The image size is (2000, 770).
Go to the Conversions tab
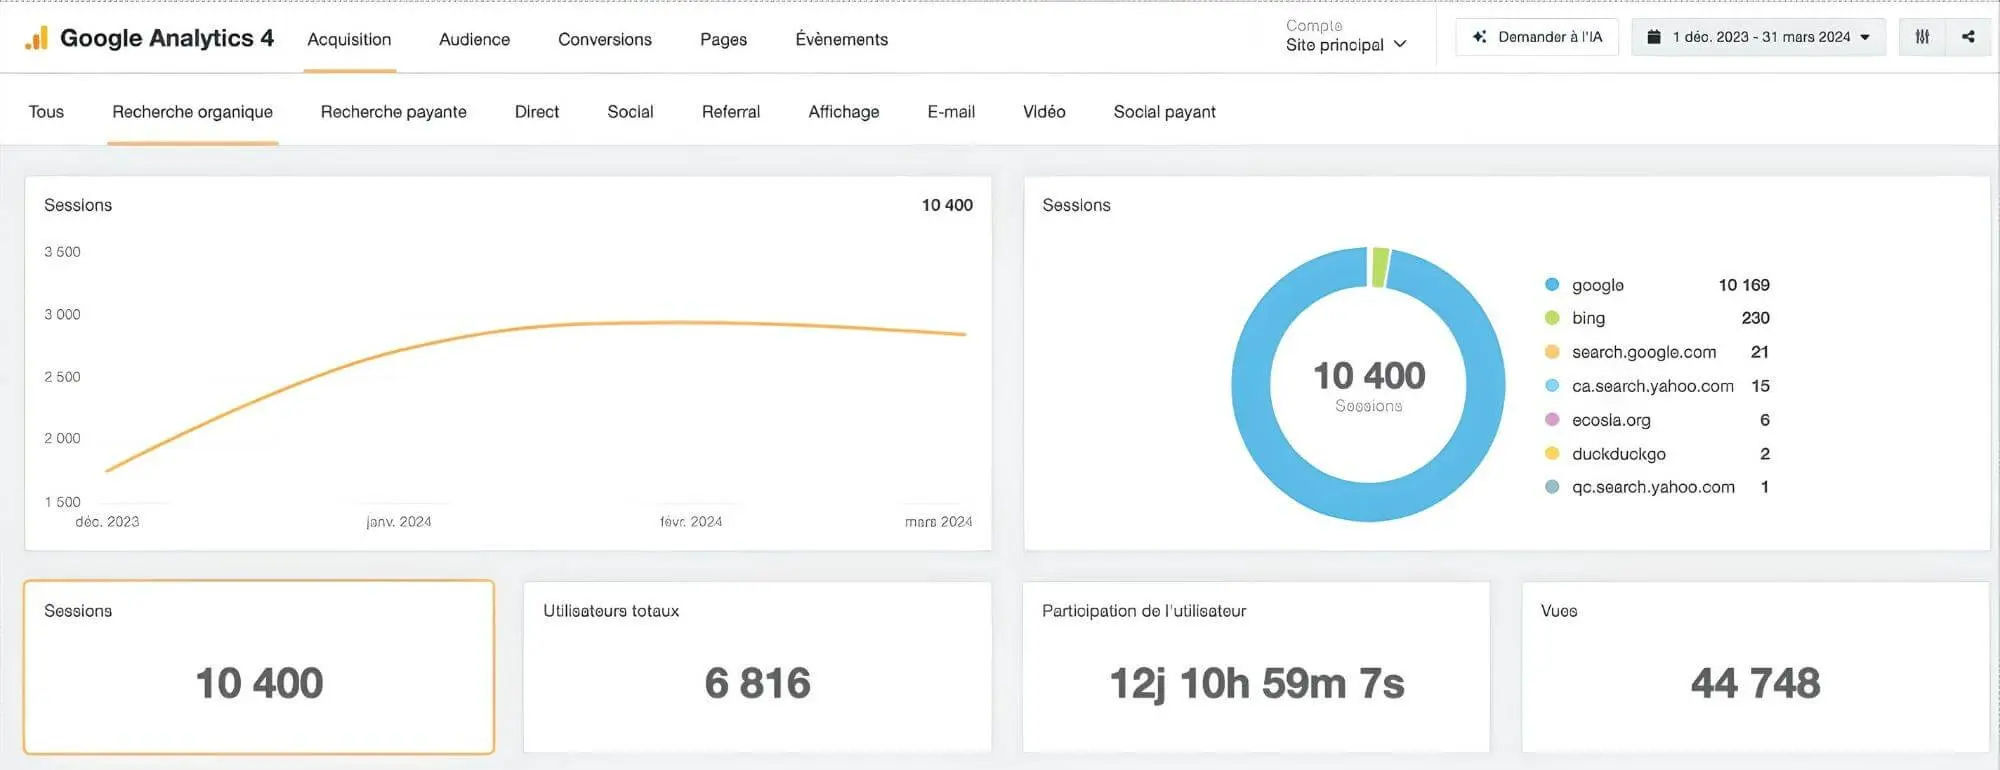pyautogui.click(x=604, y=39)
